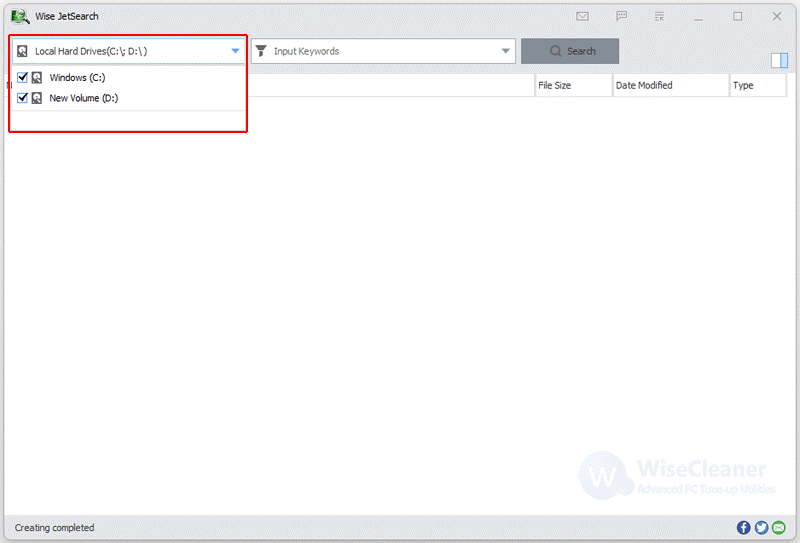Click the Wise JetSearch app logo icon
The image size is (800, 543).
(x=20, y=16)
